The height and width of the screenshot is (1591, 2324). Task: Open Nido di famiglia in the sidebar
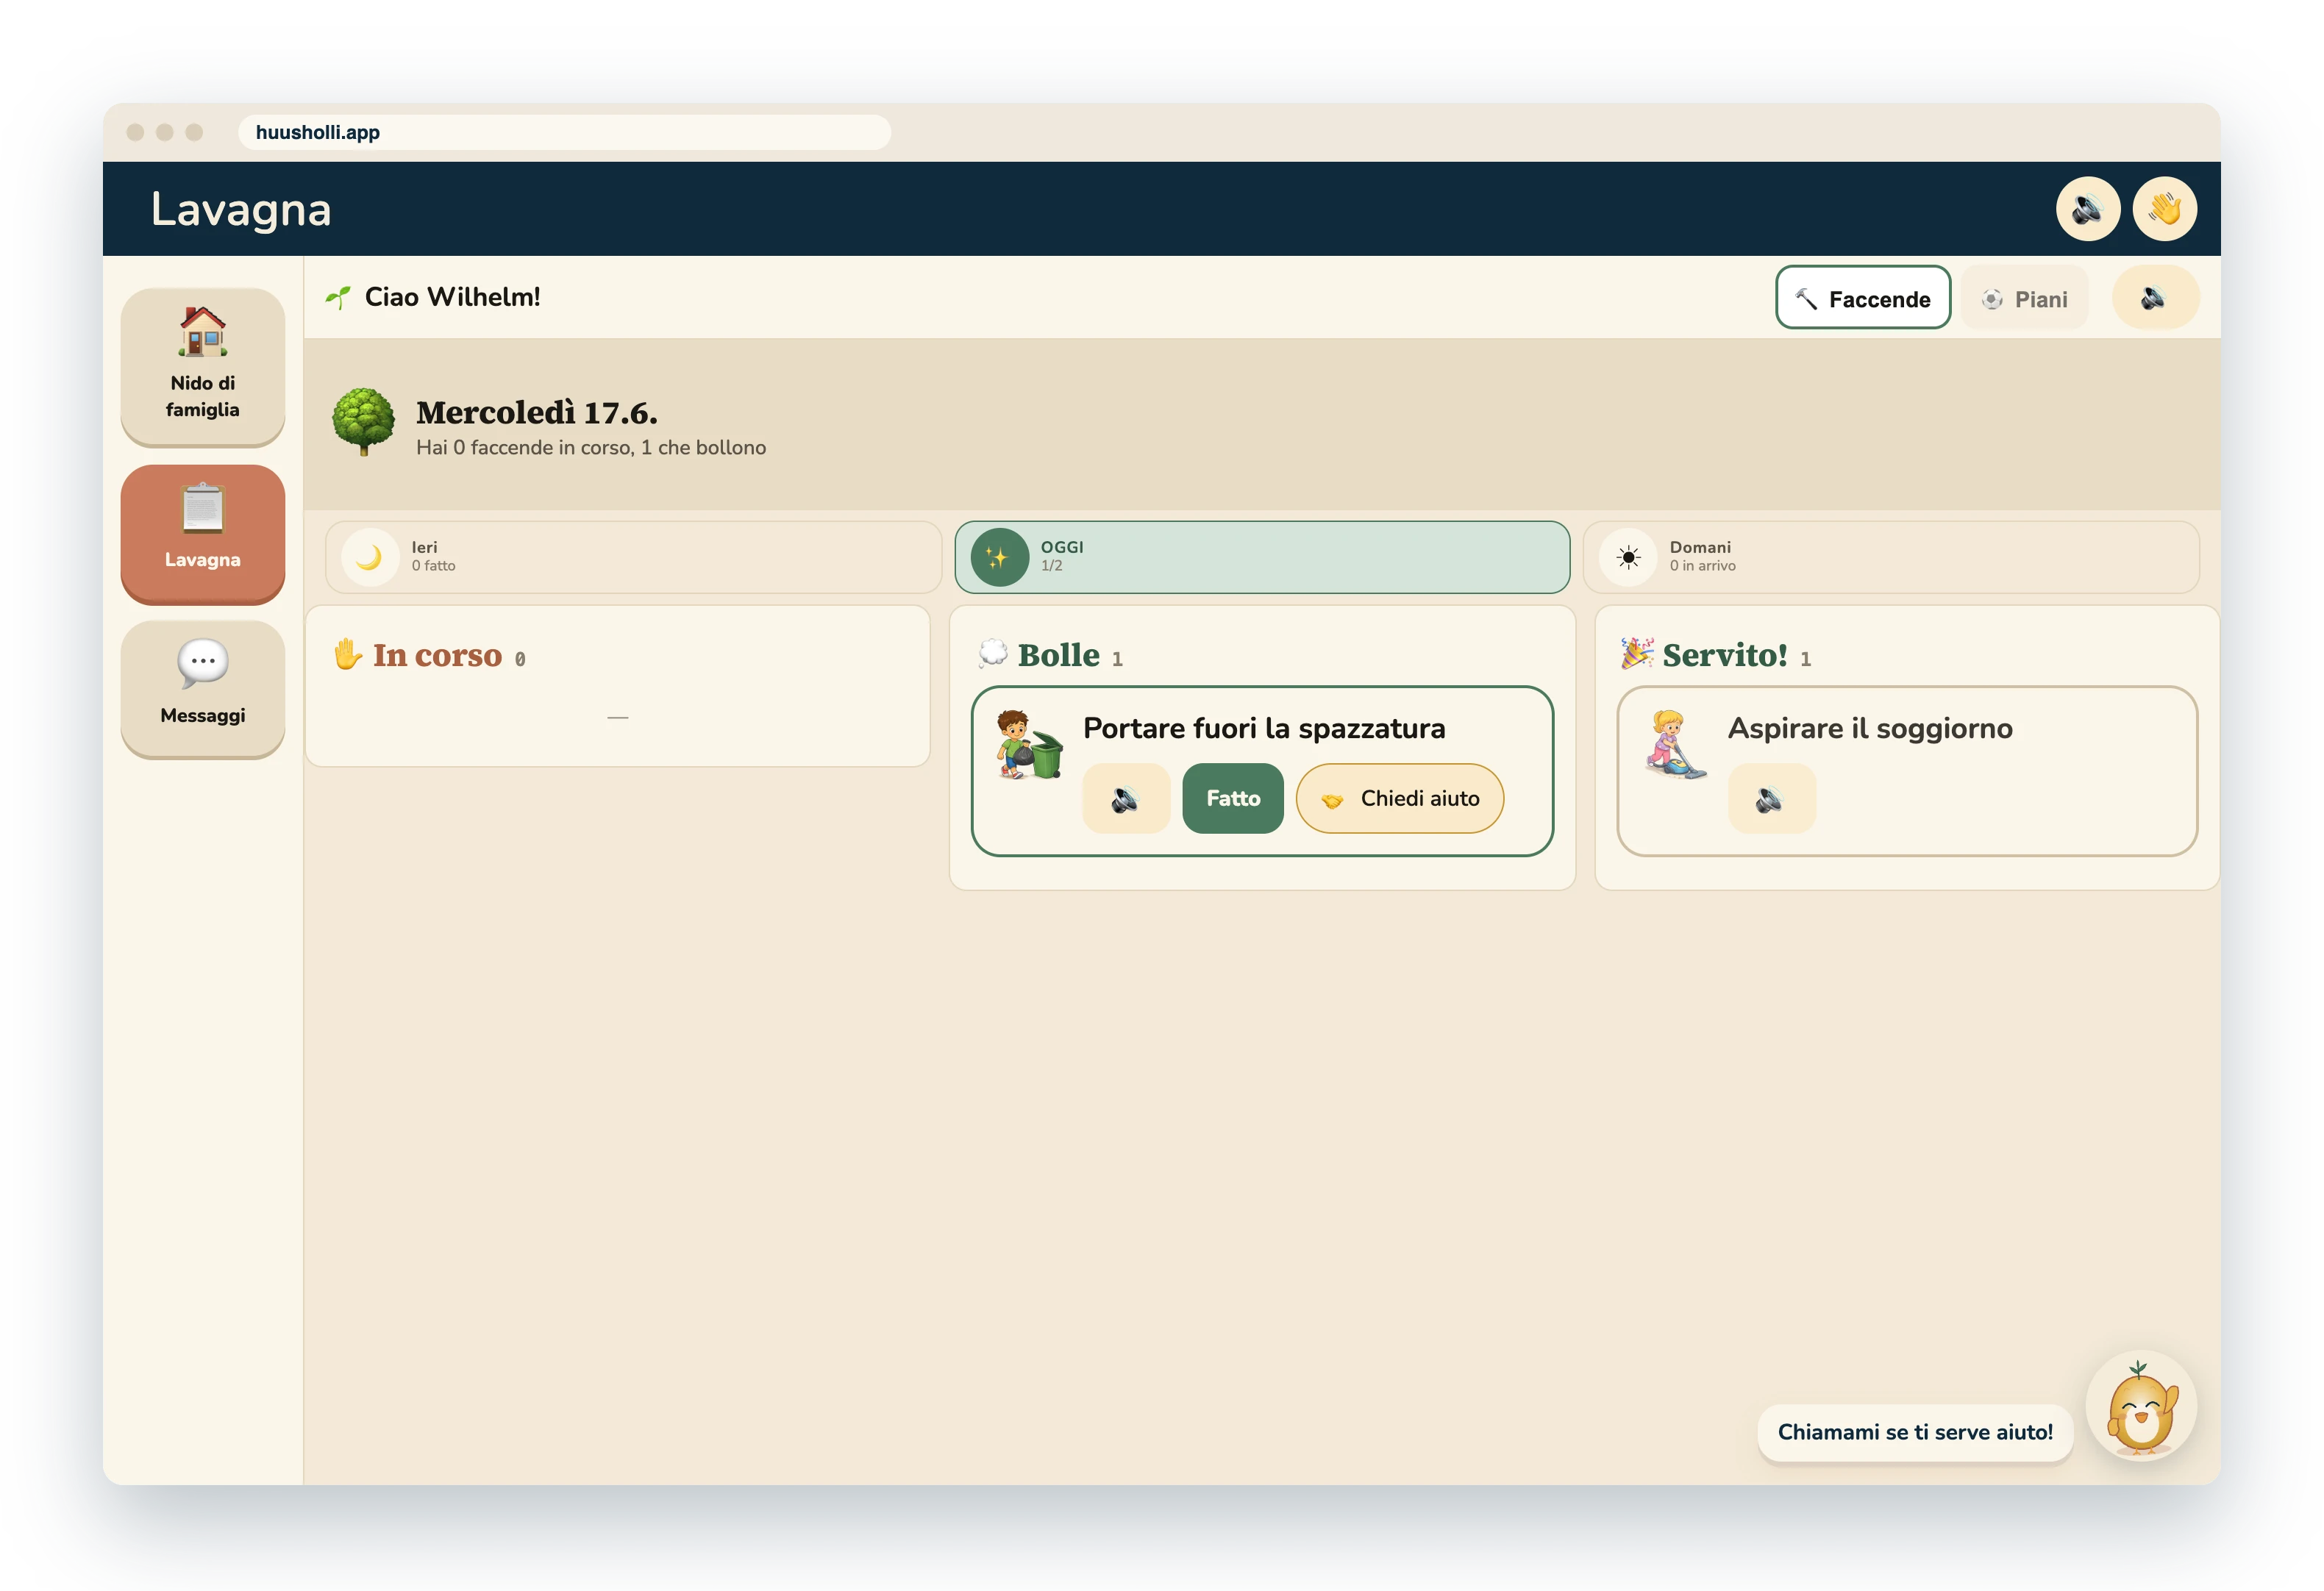203,366
